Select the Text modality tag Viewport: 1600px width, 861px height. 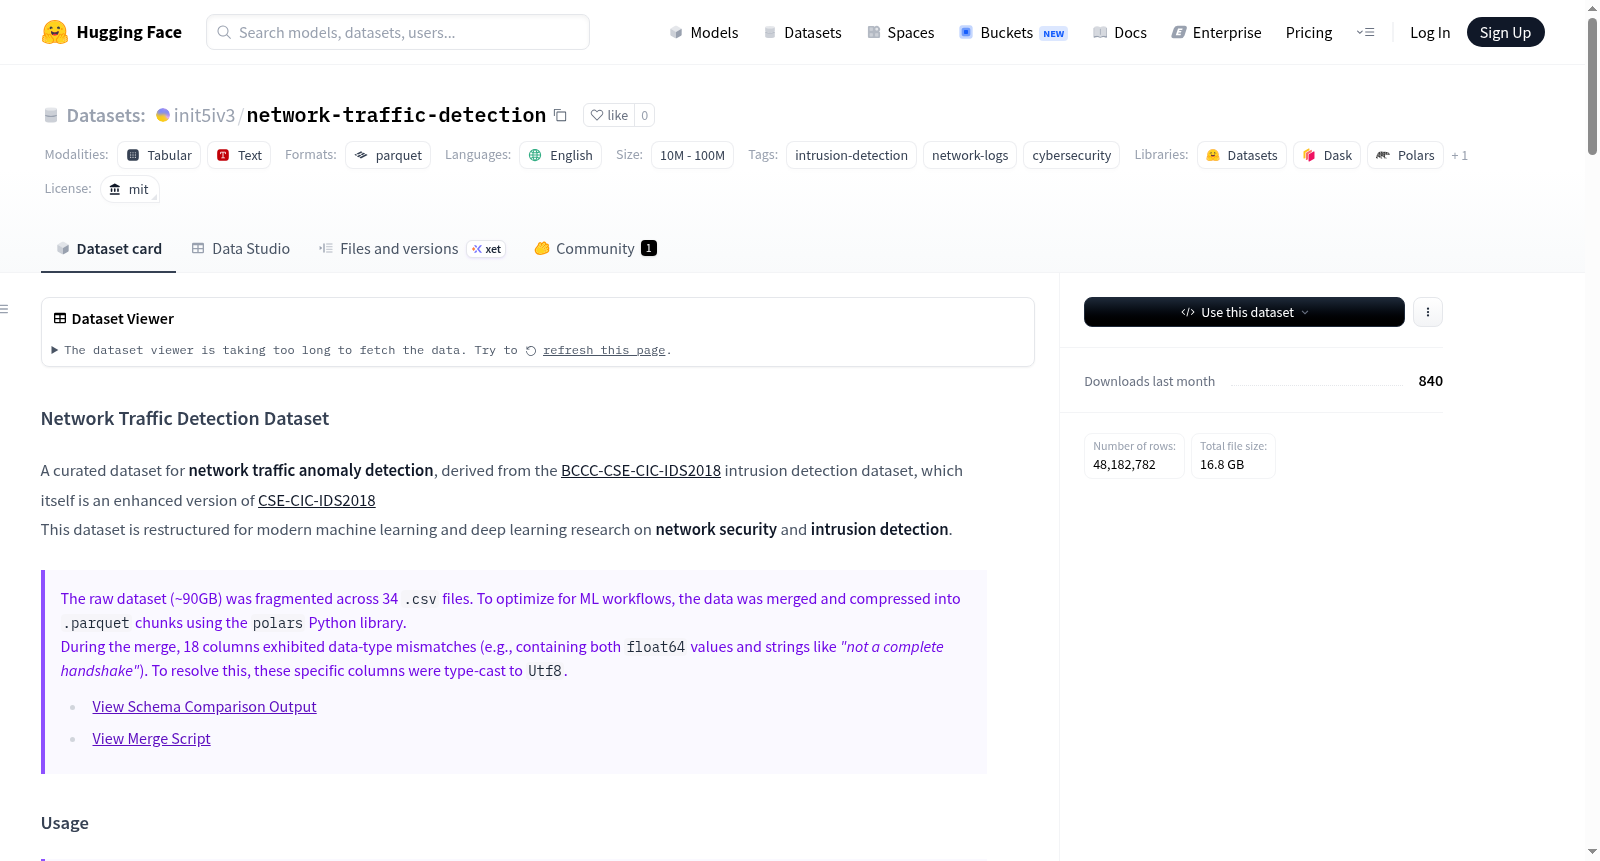click(239, 155)
